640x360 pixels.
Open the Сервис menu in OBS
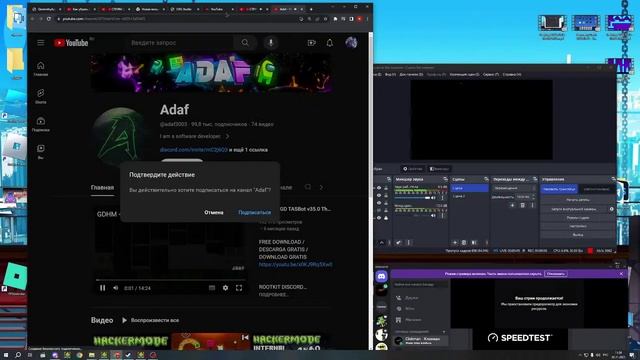pos(491,75)
